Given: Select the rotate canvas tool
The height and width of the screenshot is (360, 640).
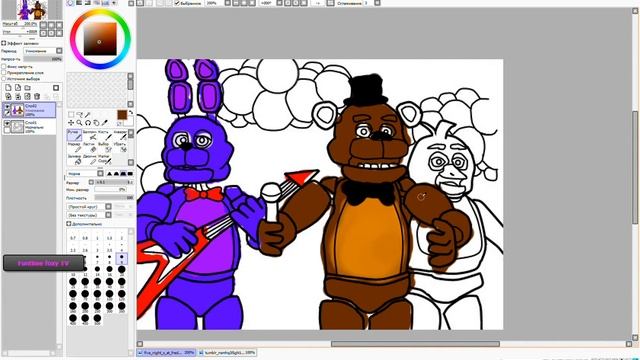Looking at the screenshot, I should tap(88, 122).
